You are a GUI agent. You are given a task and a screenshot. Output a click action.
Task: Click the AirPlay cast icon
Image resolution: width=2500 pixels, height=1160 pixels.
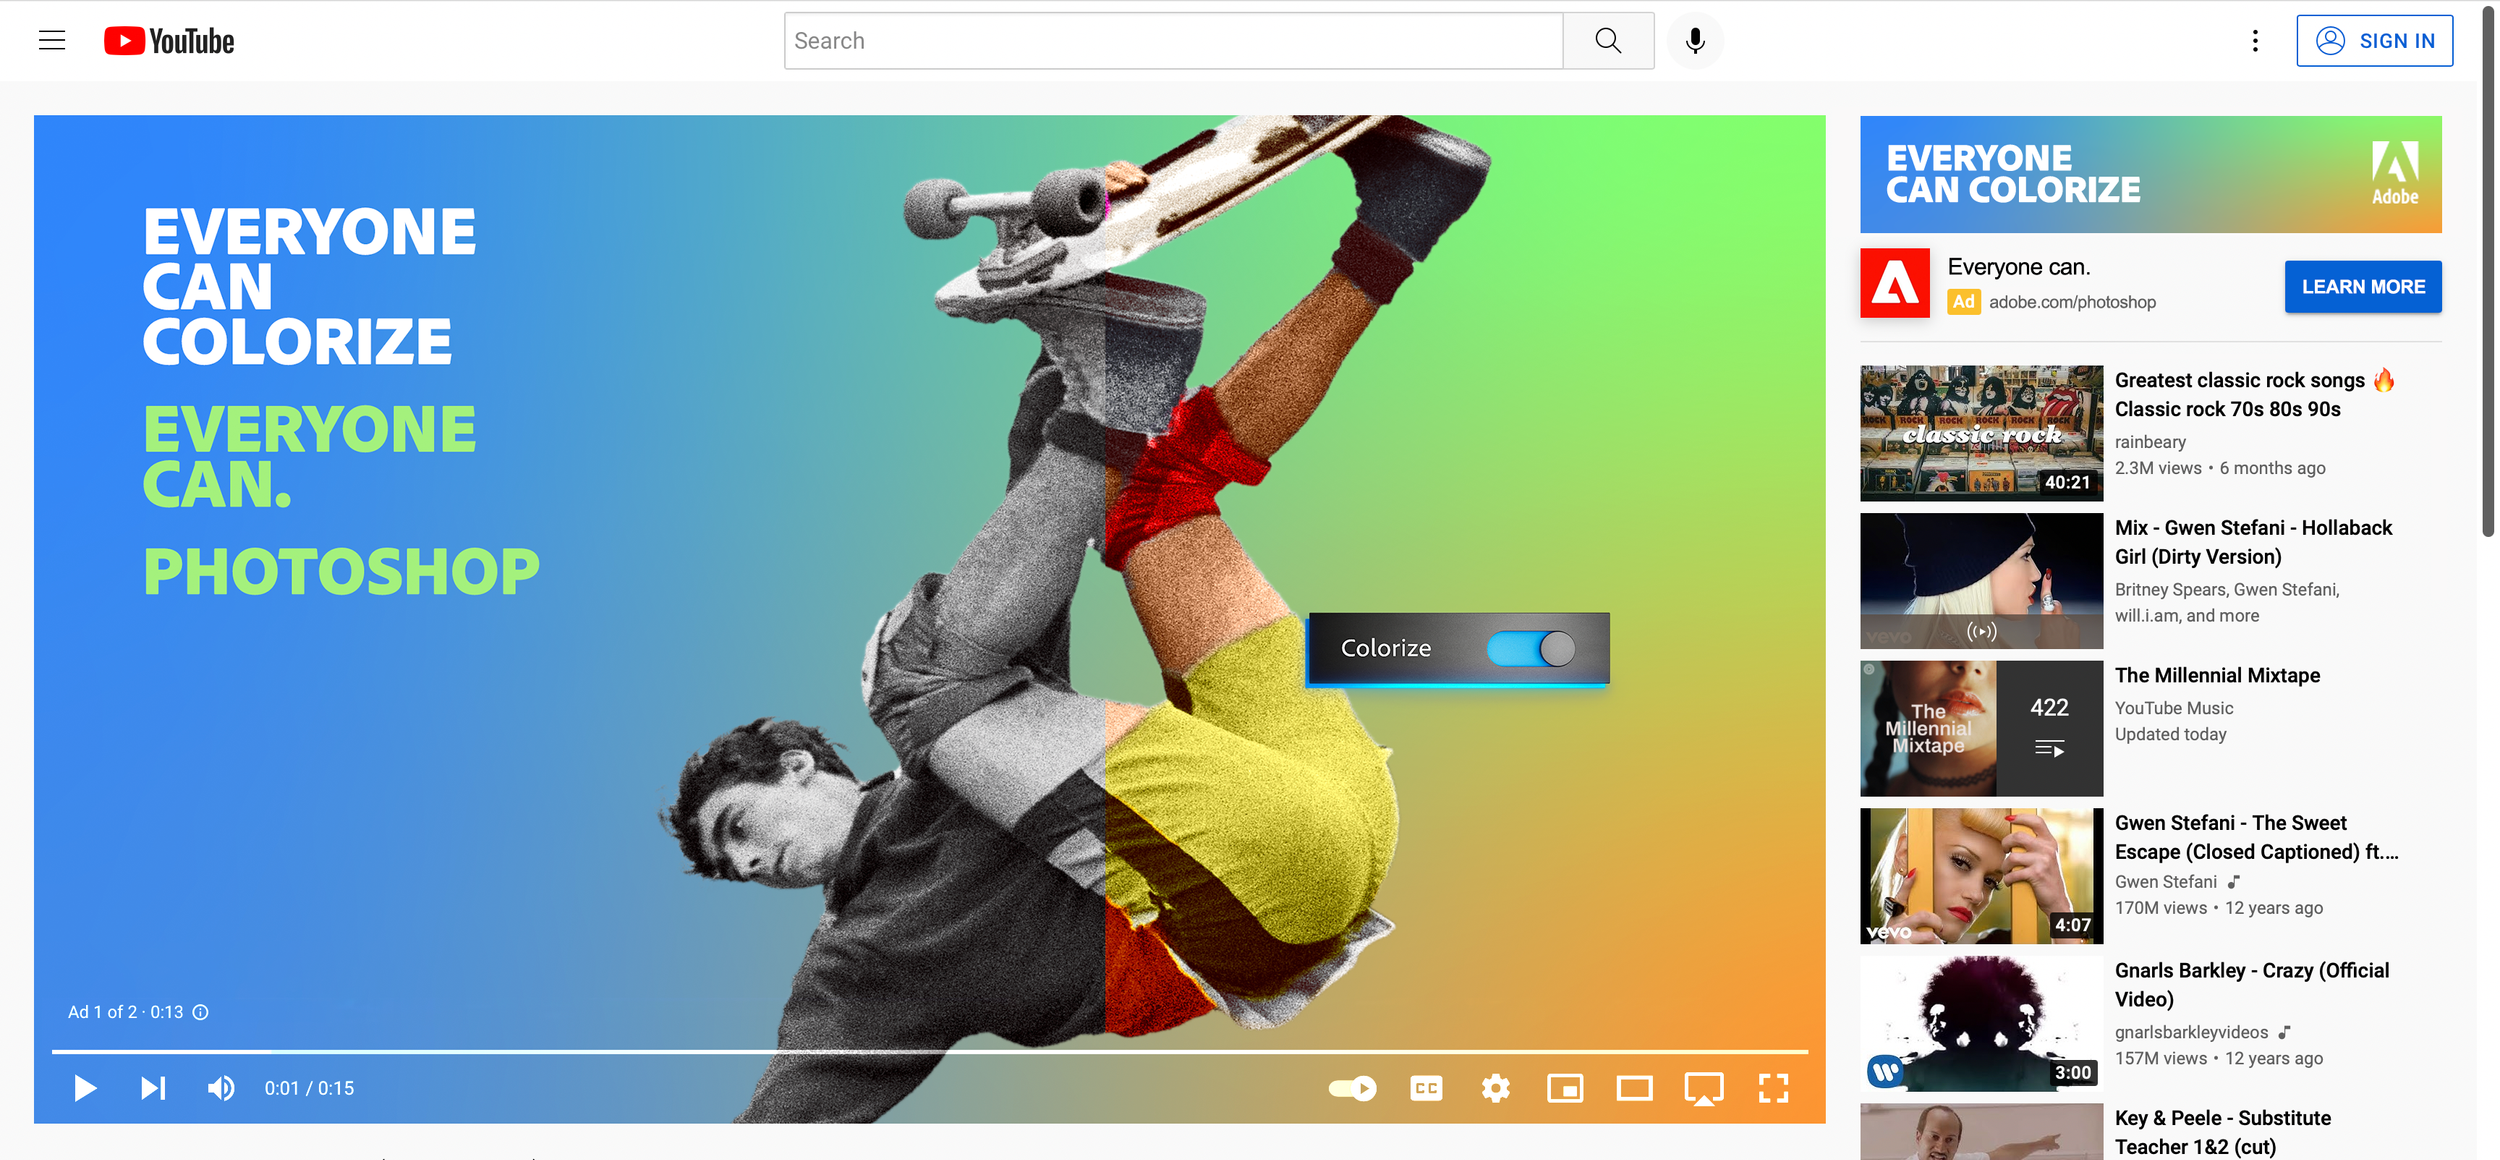click(x=1703, y=1088)
